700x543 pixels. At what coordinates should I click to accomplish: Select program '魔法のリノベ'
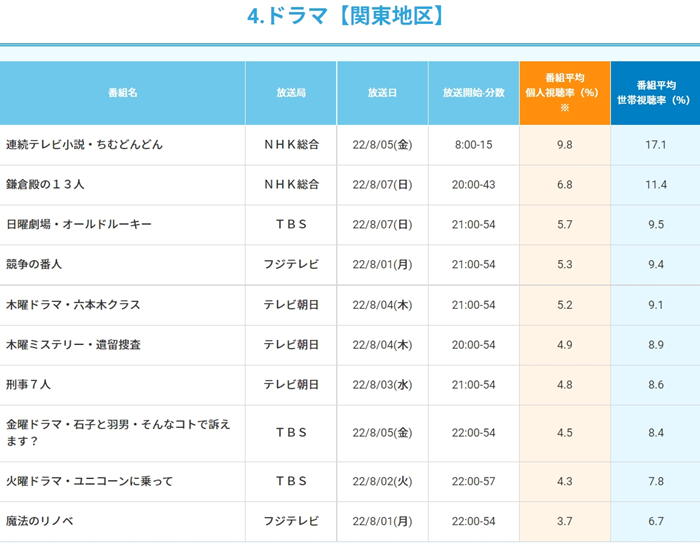40,521
